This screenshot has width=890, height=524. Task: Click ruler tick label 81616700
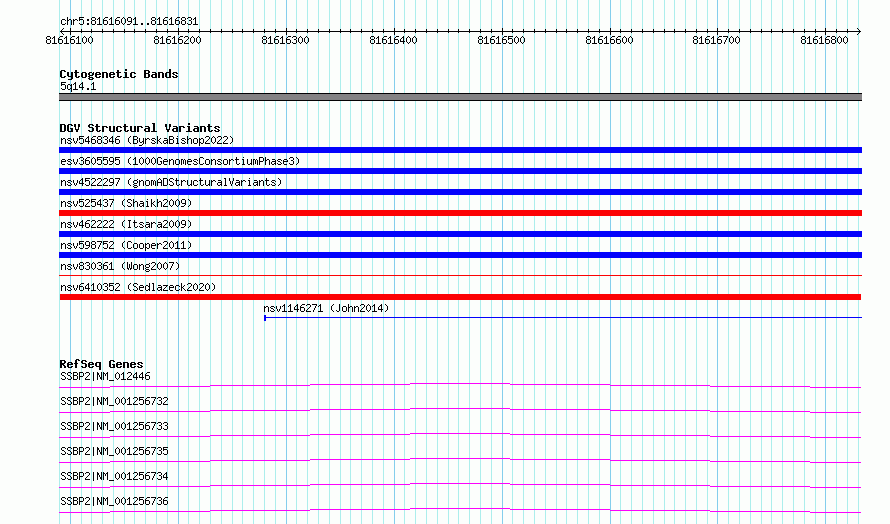point(716,40)
